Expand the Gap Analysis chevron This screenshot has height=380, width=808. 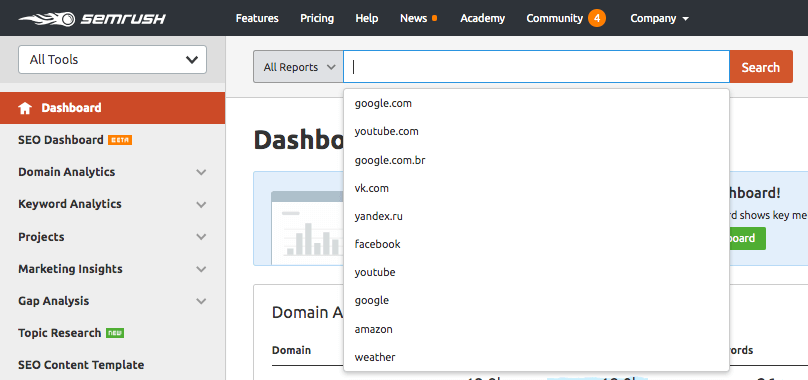(201, 301)
